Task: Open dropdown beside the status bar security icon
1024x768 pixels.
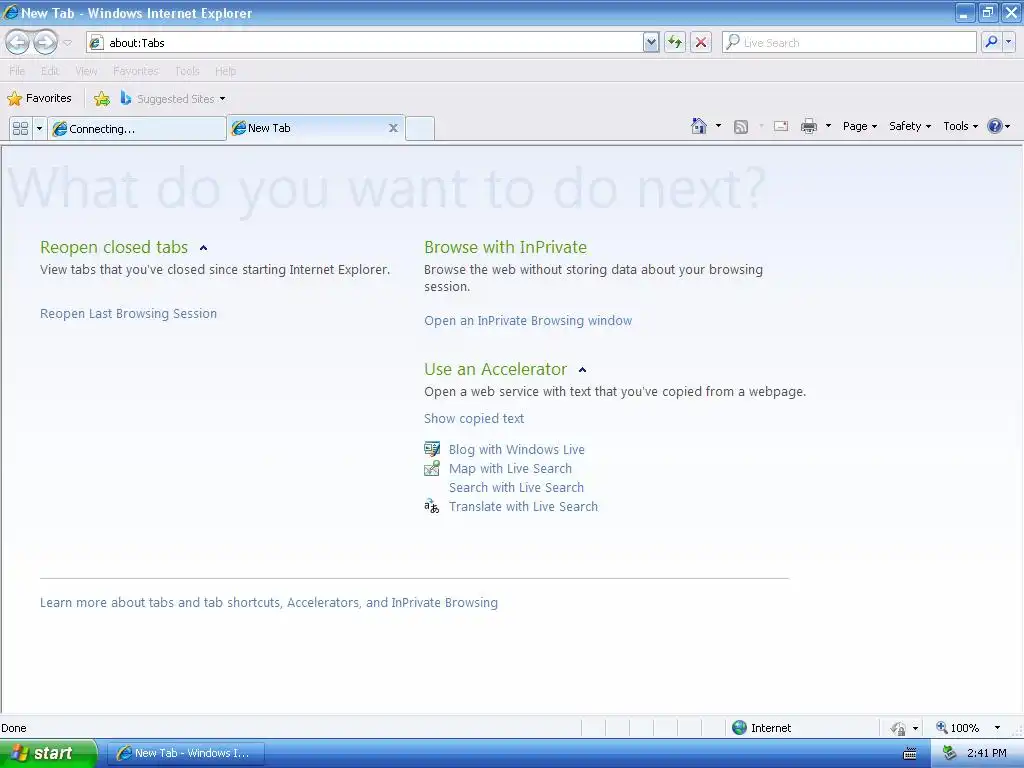Action: tap(915, 728)
